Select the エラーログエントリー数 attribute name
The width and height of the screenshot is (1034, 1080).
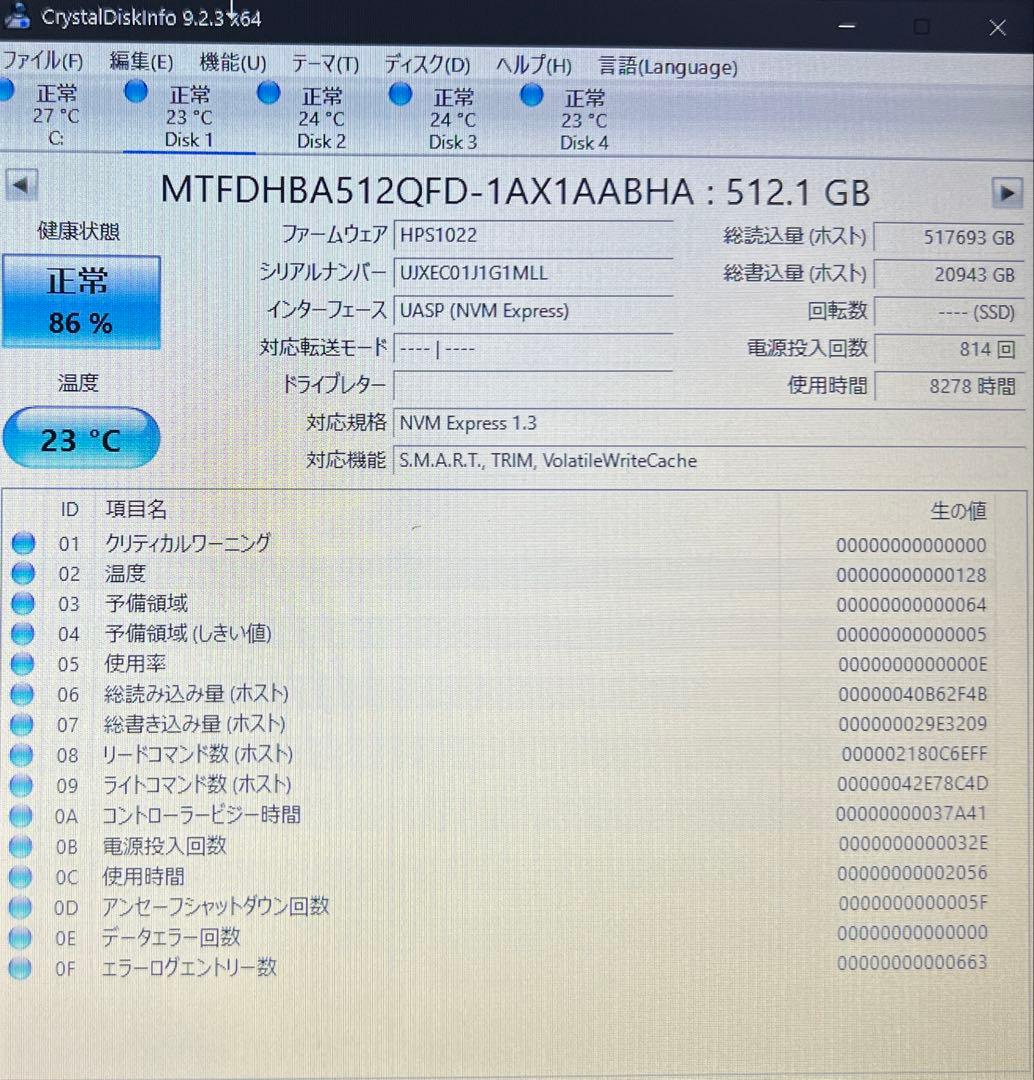(x=189, y=967)
